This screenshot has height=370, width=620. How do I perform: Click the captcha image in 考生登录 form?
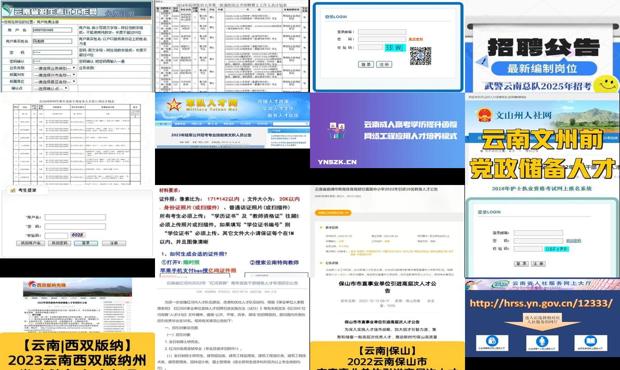pyautogui.click(x=78, y=235)
